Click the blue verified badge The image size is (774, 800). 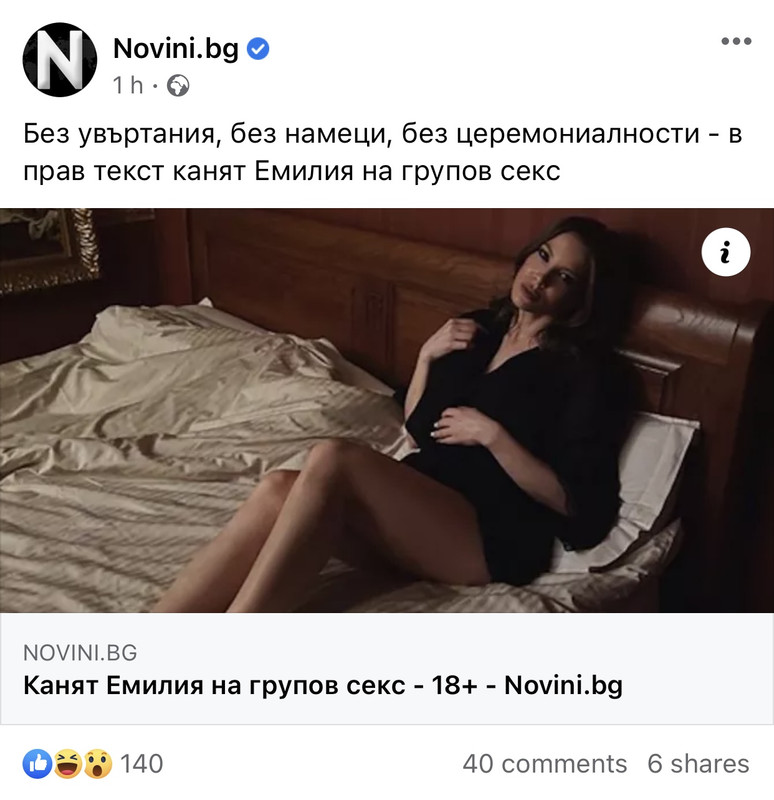[258, 49]
